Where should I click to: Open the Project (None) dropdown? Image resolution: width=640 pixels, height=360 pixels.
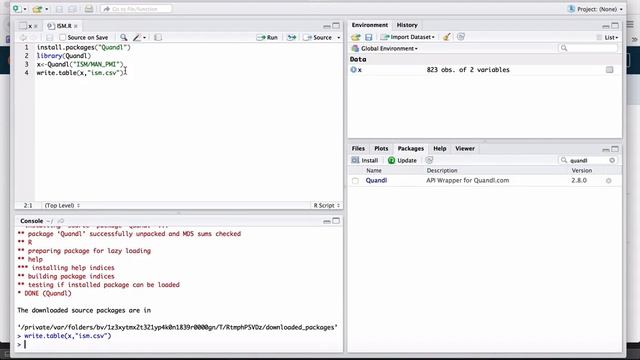(596, 9)
